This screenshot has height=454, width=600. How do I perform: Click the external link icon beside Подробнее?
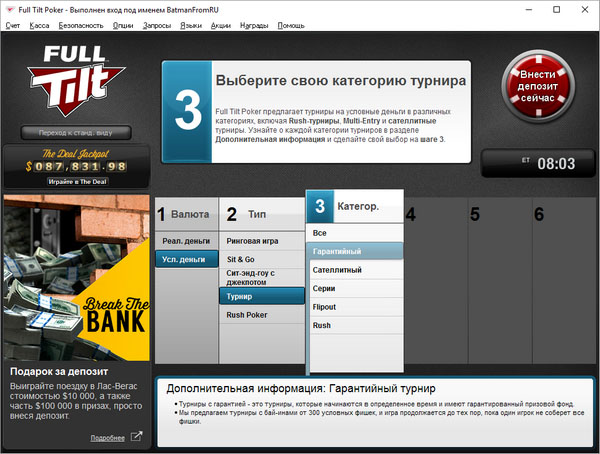click(136, 436)
